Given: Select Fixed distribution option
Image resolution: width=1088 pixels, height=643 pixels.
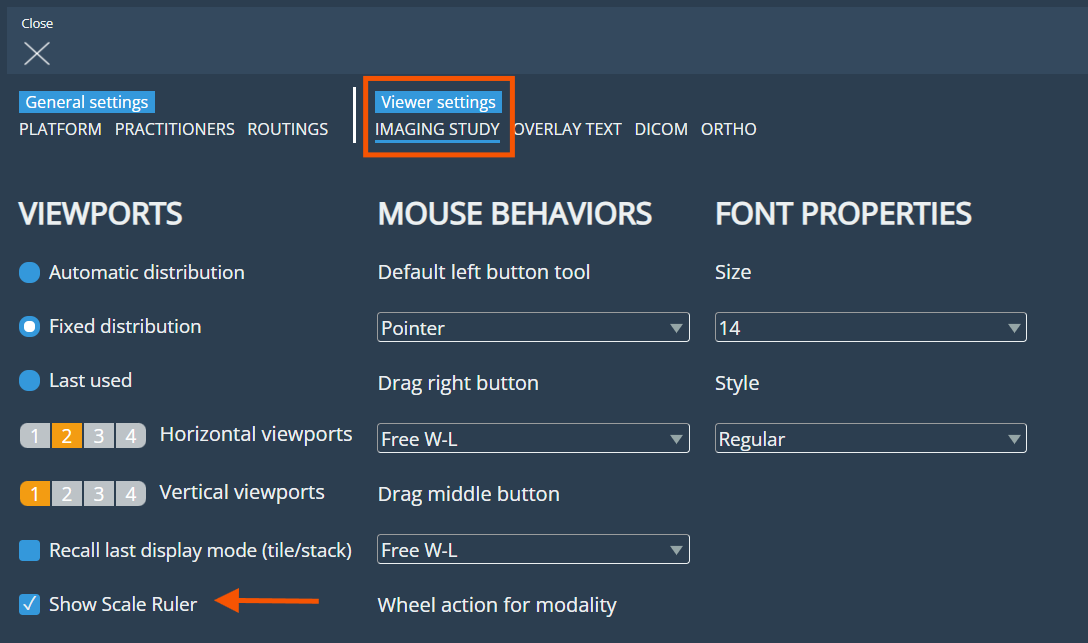Looking at the screenshot, I should click(x=30, y=327).
